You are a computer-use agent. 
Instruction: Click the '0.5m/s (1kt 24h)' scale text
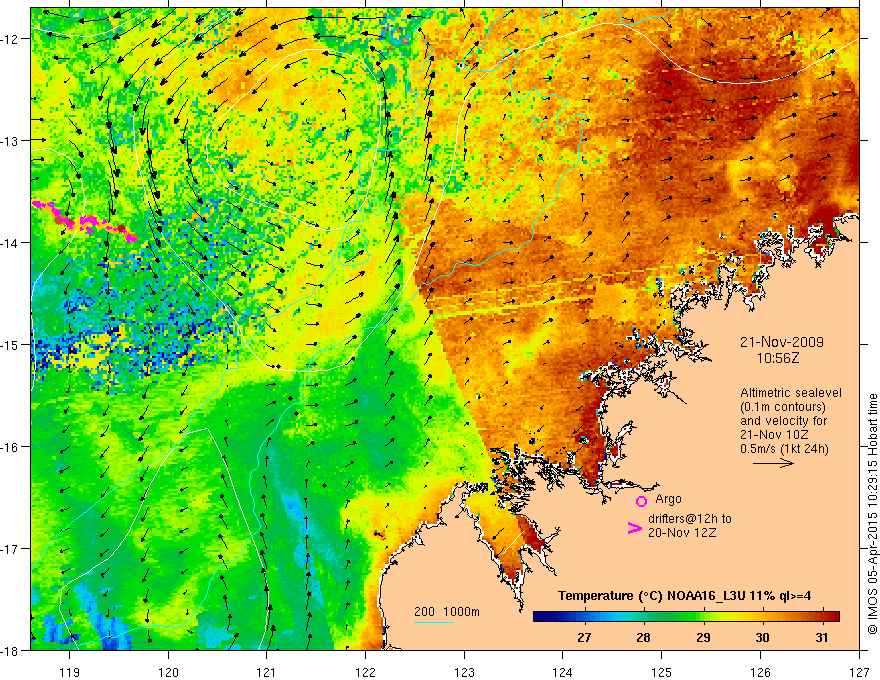(784, 448)
